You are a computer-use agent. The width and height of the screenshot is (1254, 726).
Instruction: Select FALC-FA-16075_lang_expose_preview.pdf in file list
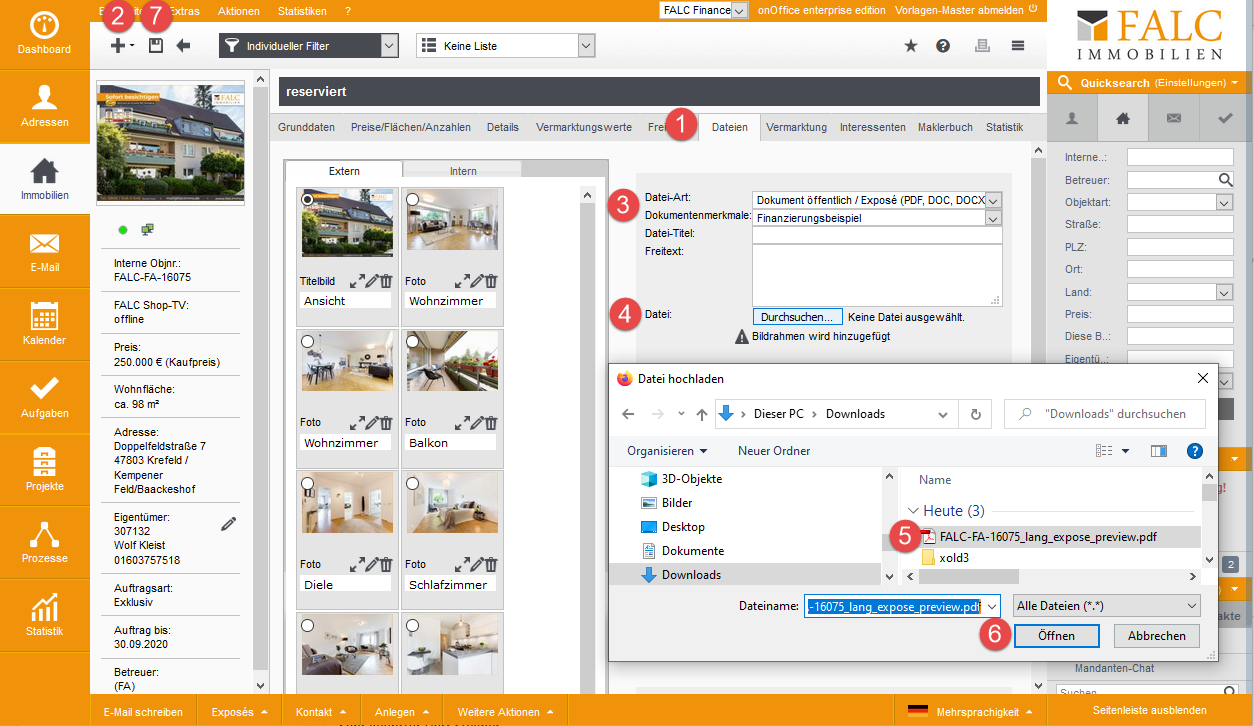point(1048,537)
